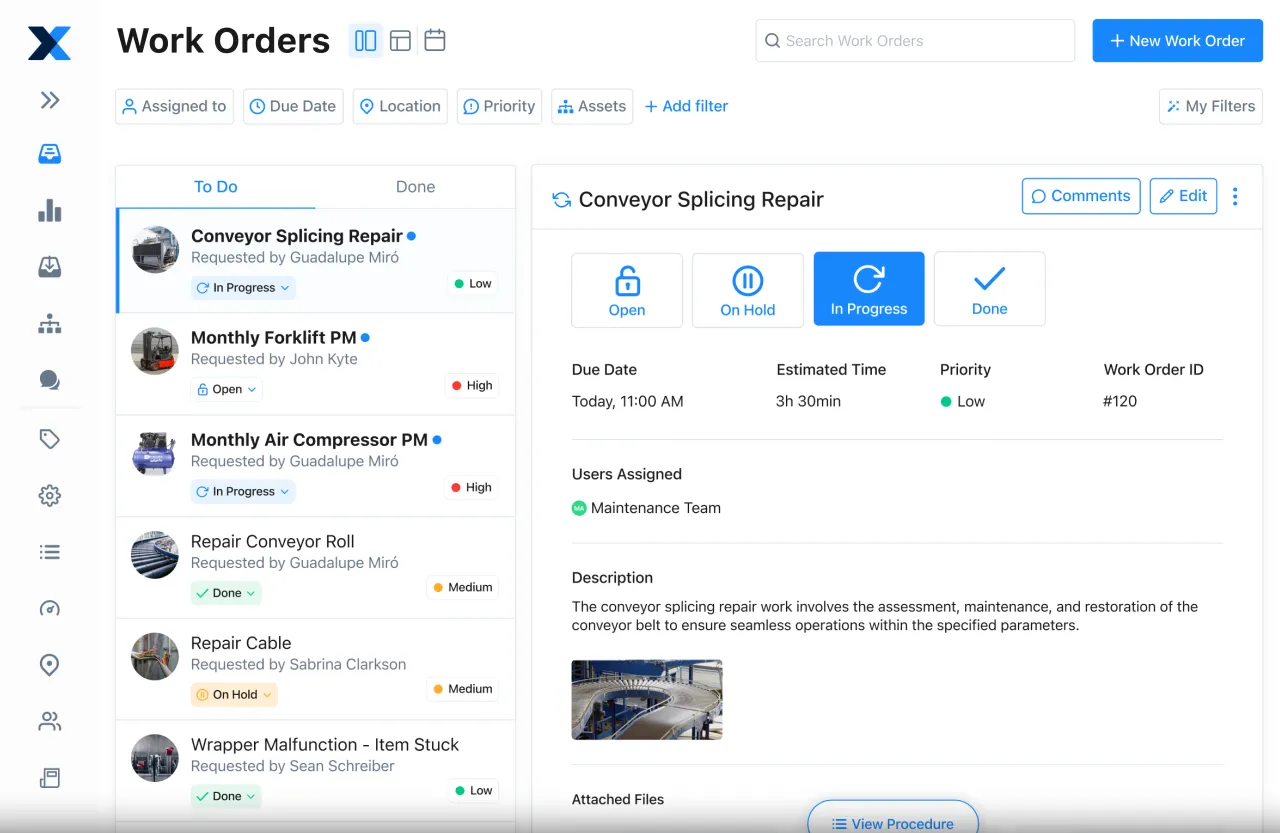Open the Reporting bar chart icon in sidebar

click(49, 210)
